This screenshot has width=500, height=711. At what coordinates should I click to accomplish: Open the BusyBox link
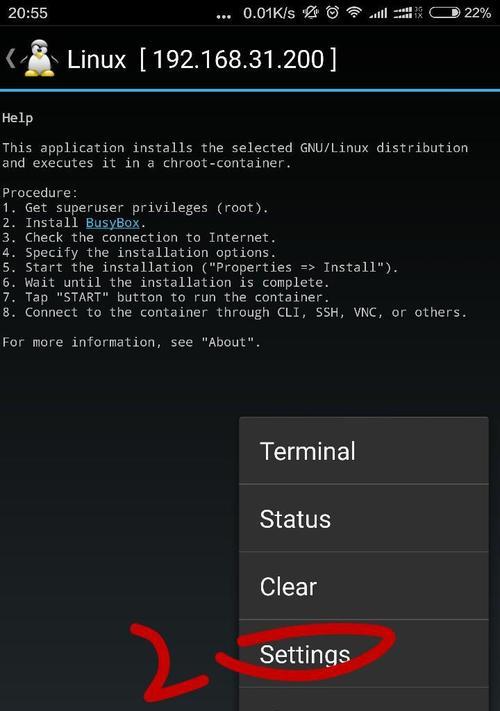(x=112, y=223)
